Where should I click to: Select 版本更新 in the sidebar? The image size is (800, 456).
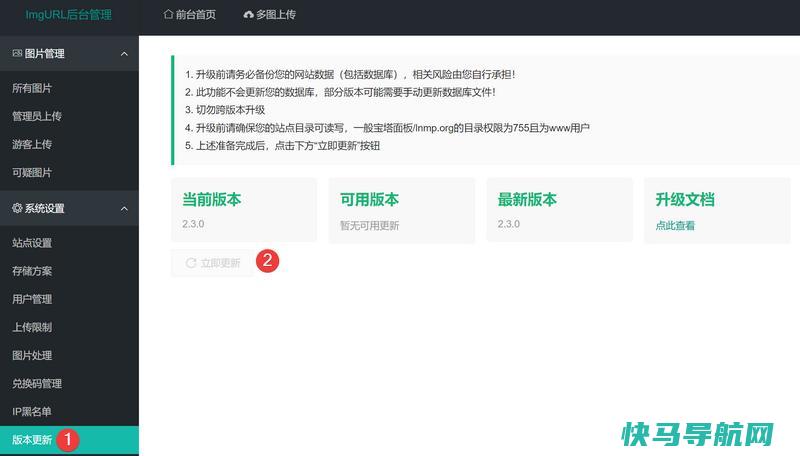(69, 440)
